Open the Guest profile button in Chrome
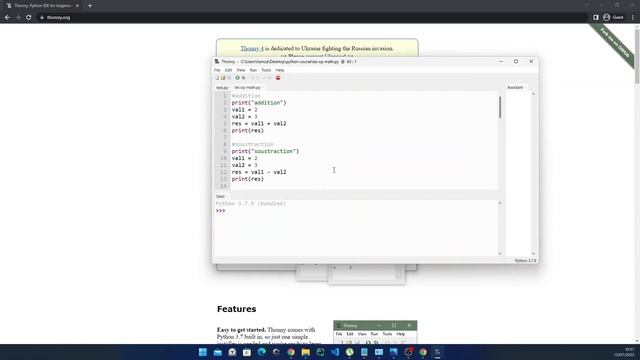This screenshot has width=640, height=360. click(x=613, y=18)
